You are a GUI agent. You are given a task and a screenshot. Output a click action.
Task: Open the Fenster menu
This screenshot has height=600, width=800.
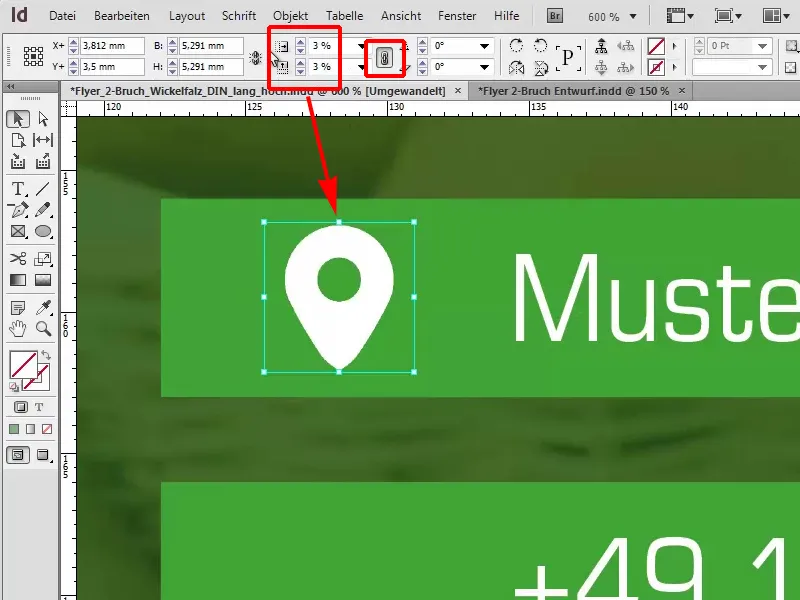coord(457,16)
